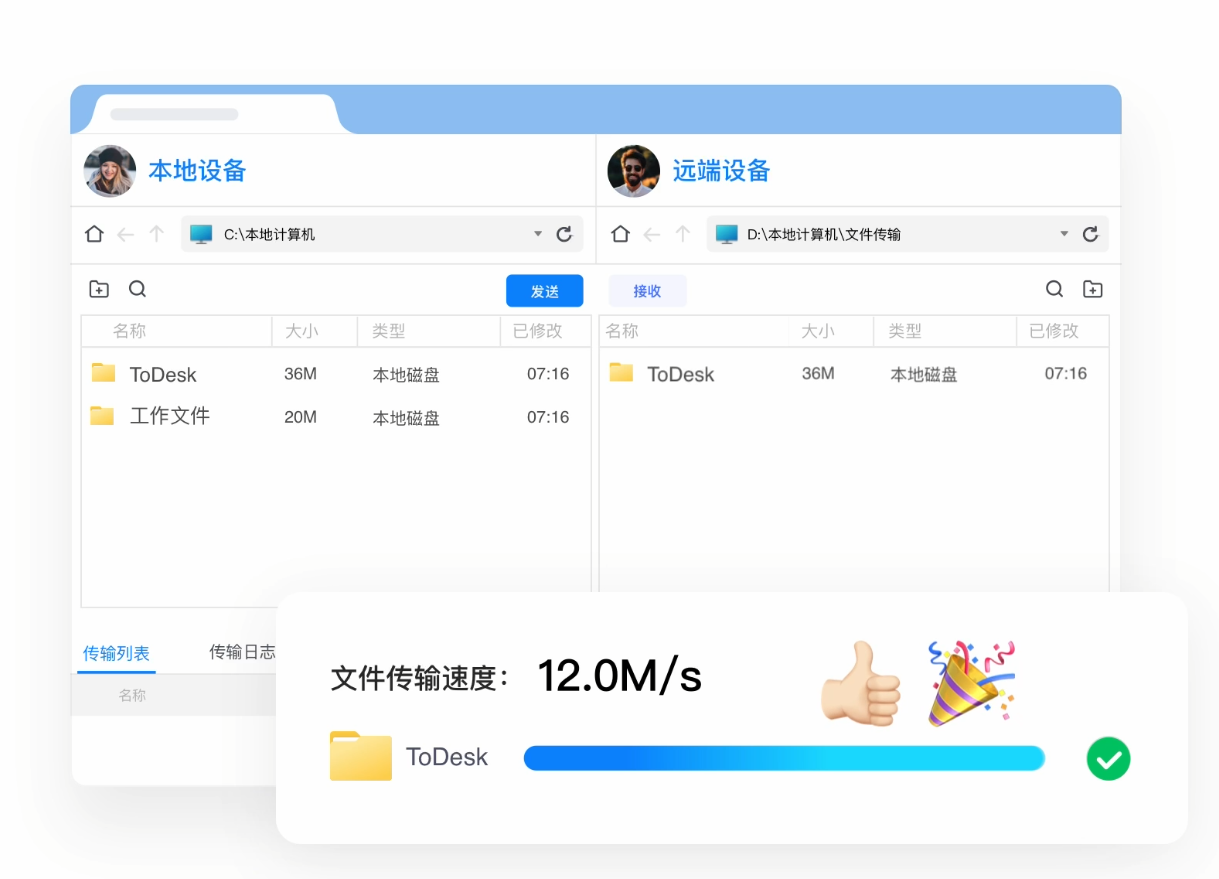Switch to the 传输日志 tab
The height and width of the screenshot is (879, 1219).
(242, 652)
